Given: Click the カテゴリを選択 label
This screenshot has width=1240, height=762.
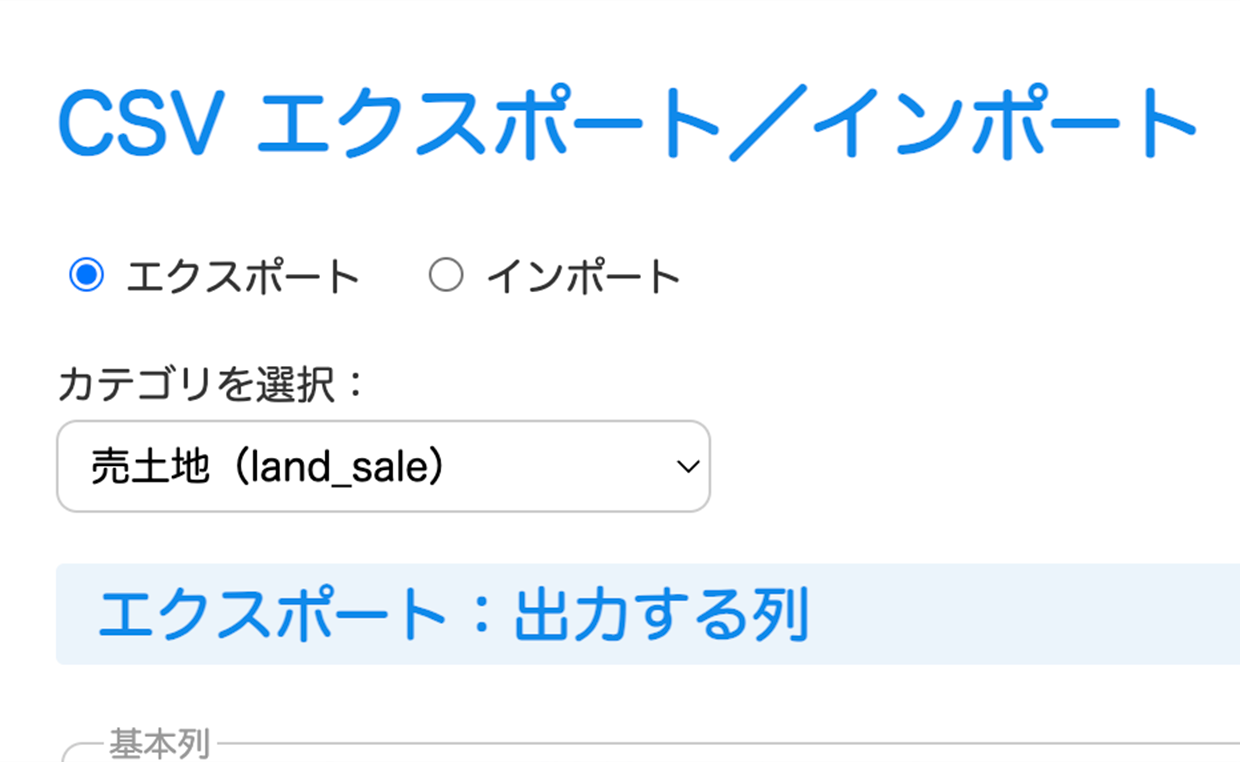Looking at the screenshot, I should tap(195, 385).
